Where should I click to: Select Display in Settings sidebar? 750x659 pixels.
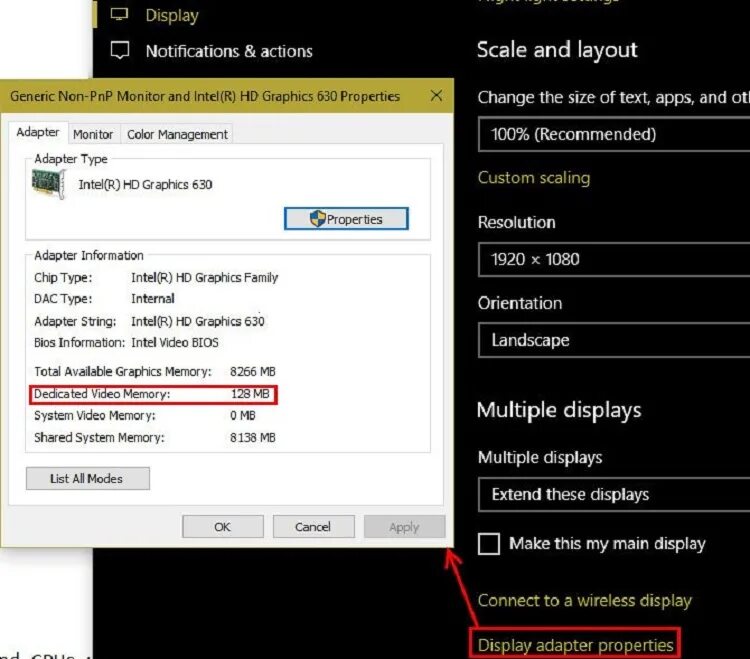[172, 15]
